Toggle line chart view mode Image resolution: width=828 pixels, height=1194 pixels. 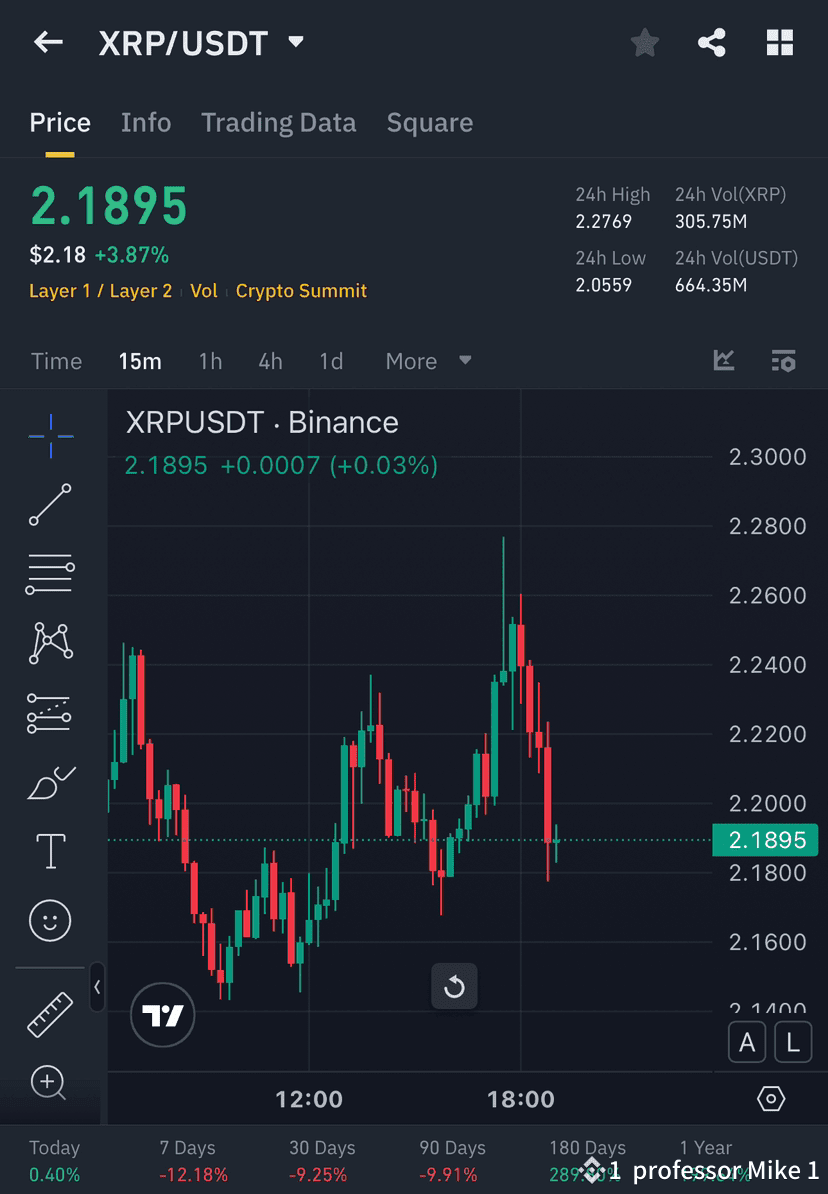point(723,361)
